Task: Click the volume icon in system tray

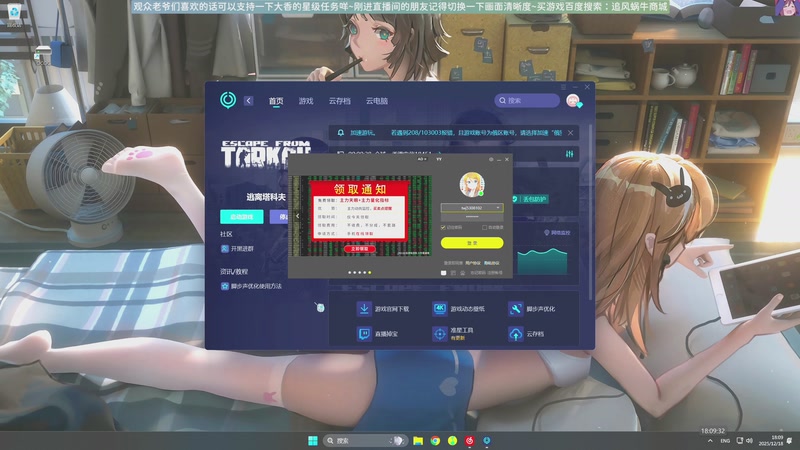Action: [x=749, y=440]
